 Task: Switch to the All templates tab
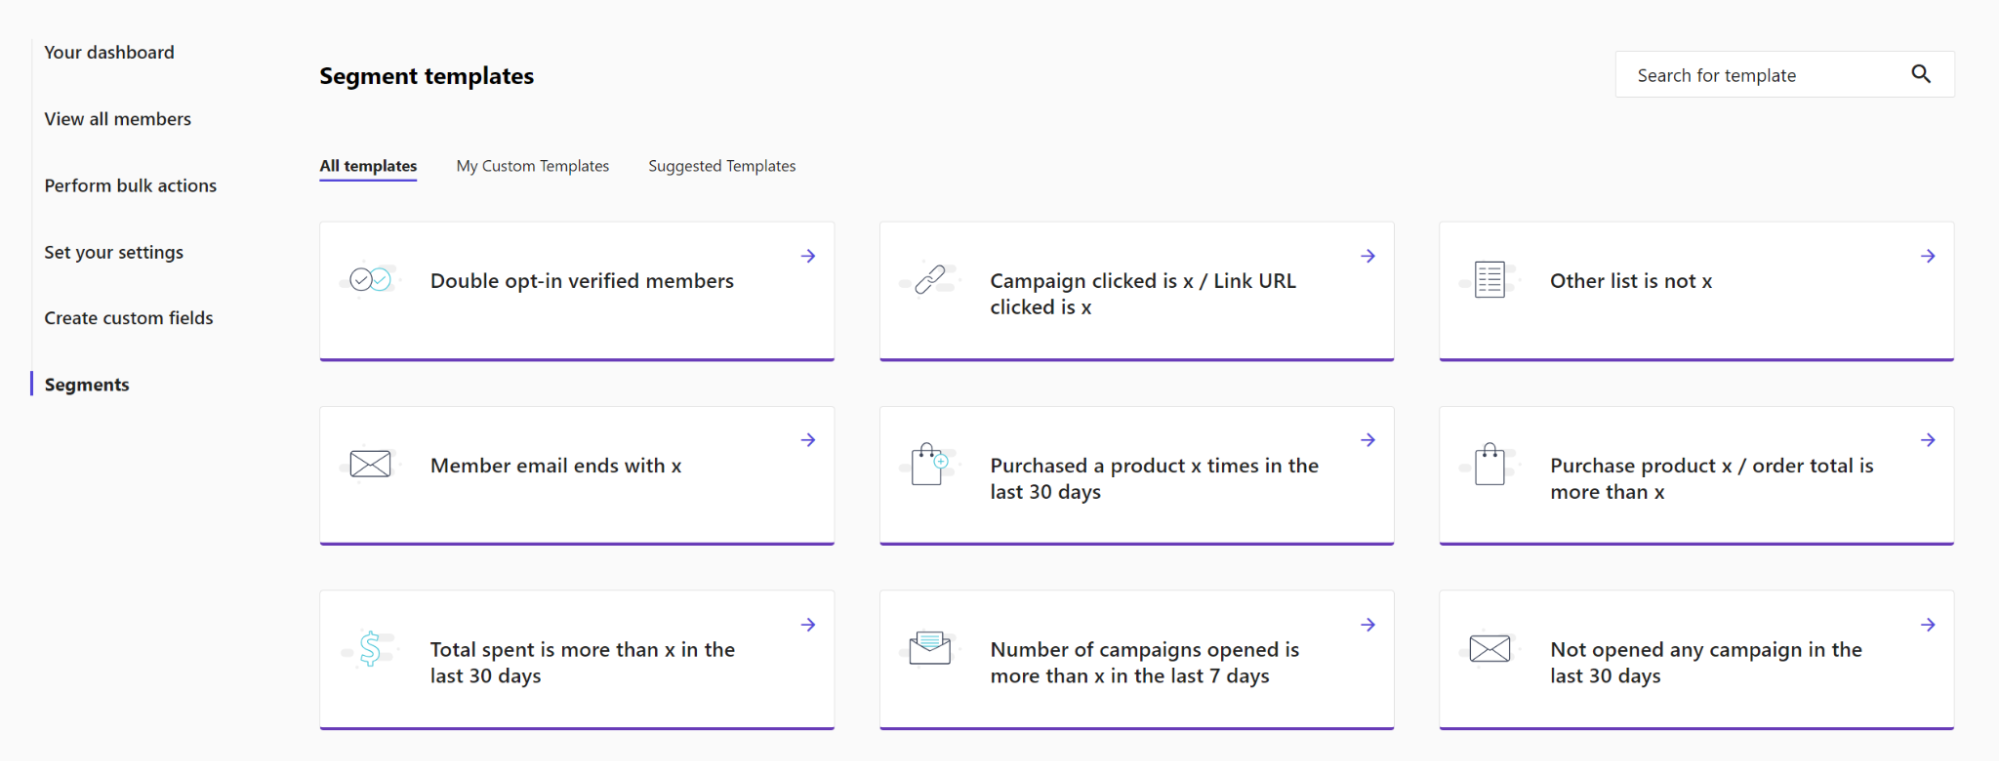click(368, 166)
